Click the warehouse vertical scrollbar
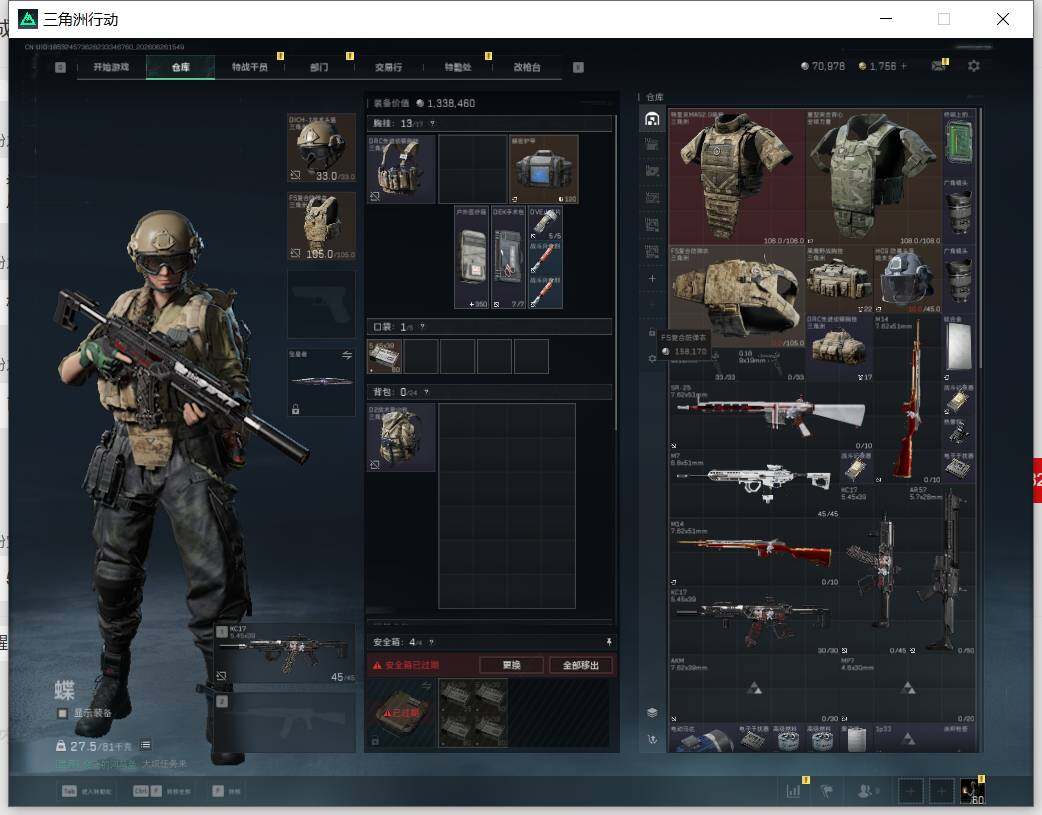 [980, 239]
